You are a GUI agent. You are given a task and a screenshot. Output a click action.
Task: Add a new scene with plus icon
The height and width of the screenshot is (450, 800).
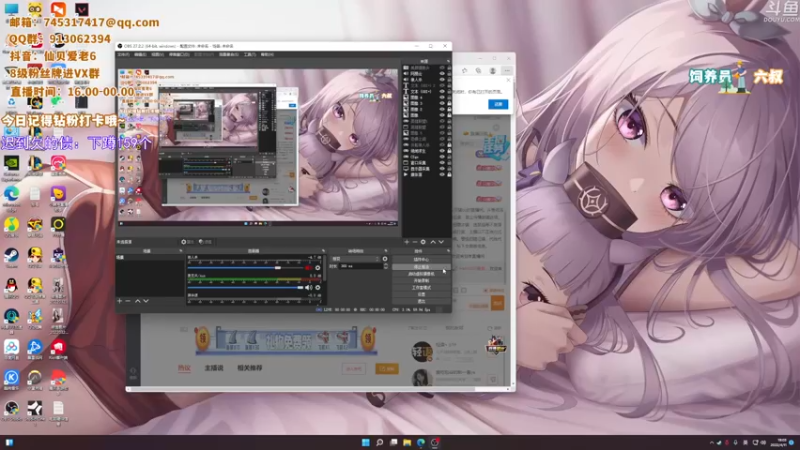coord(119,301)
